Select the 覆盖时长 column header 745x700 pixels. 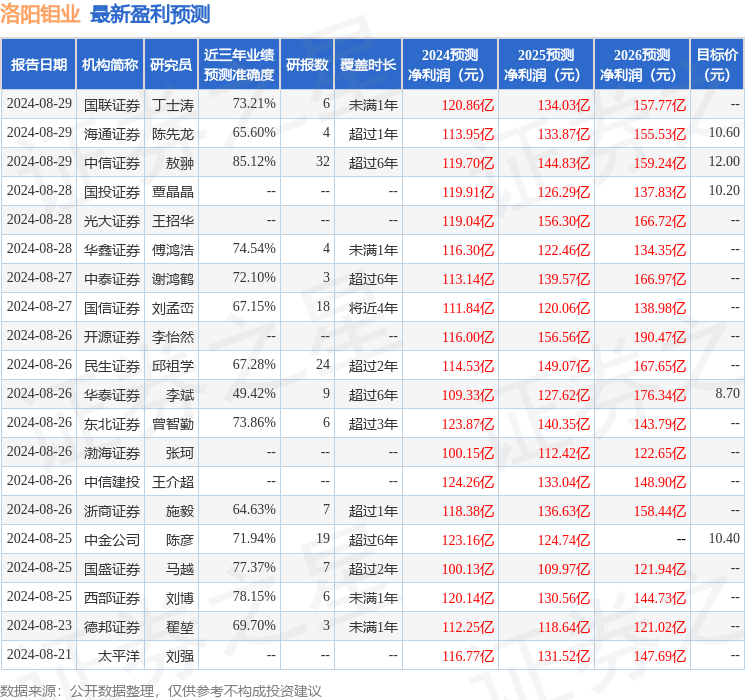pyautogui.click(x=368, y=65)
